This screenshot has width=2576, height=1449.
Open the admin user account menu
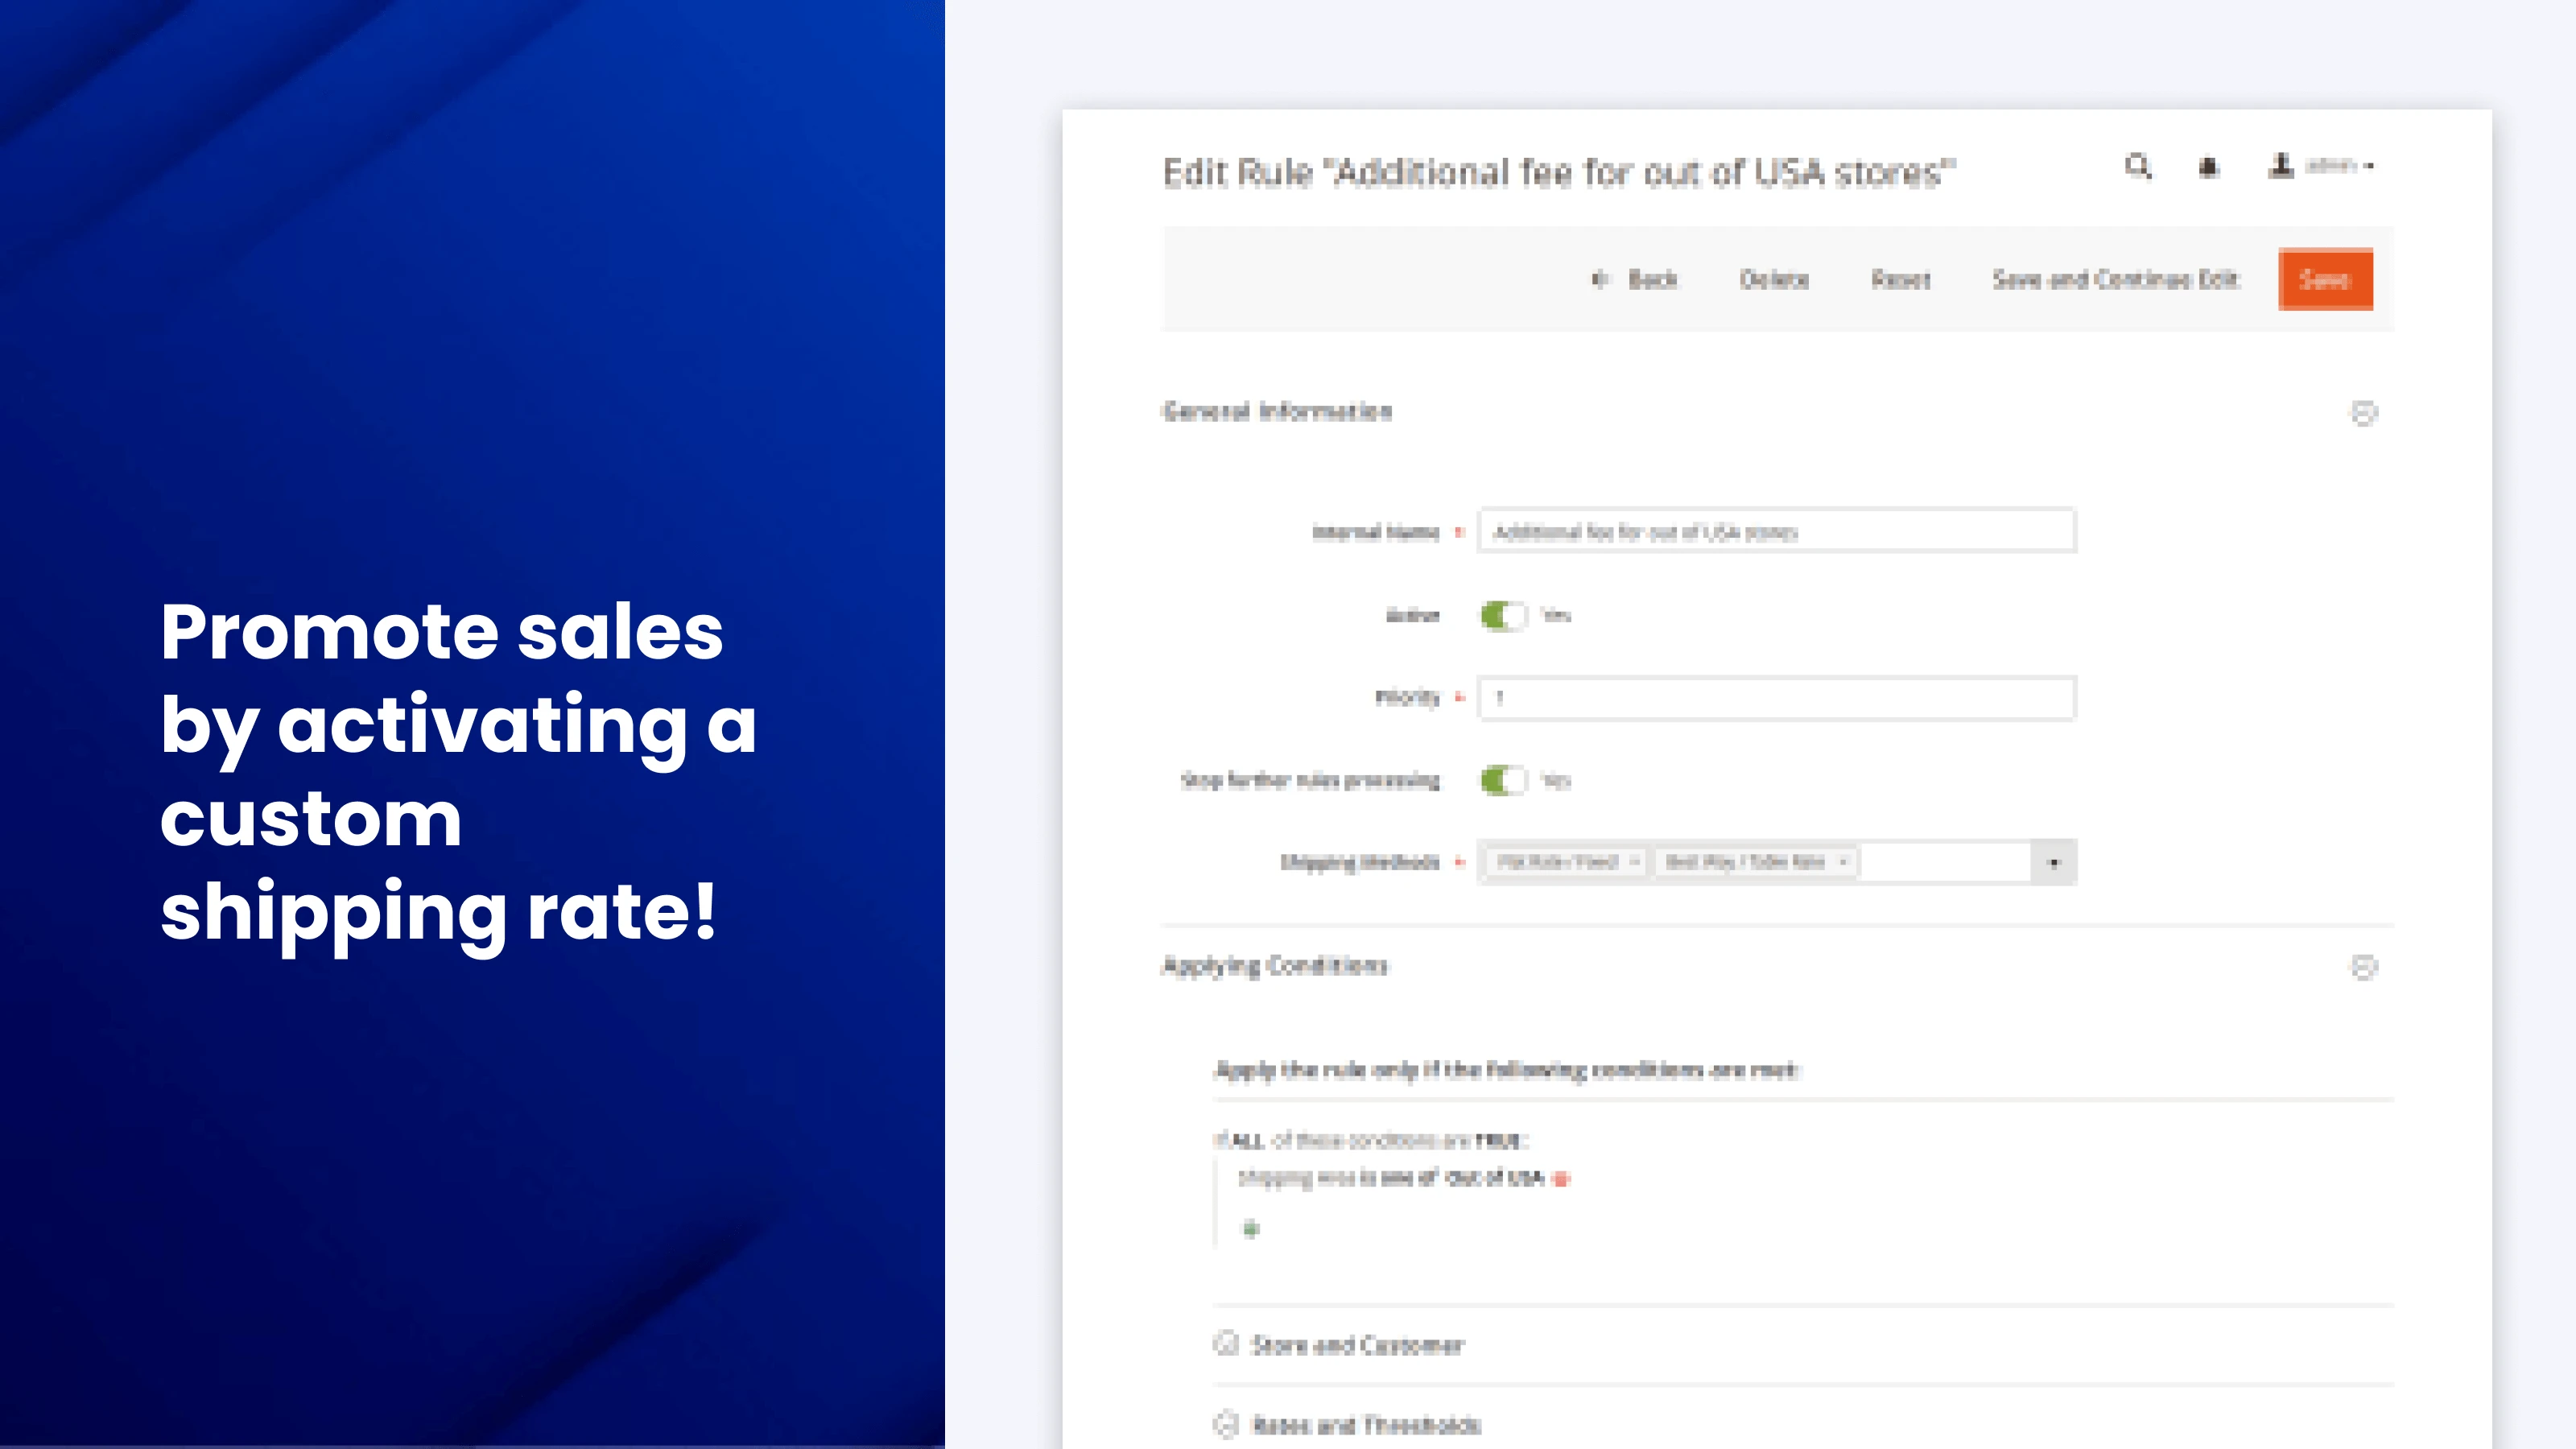click(2321, 166)
